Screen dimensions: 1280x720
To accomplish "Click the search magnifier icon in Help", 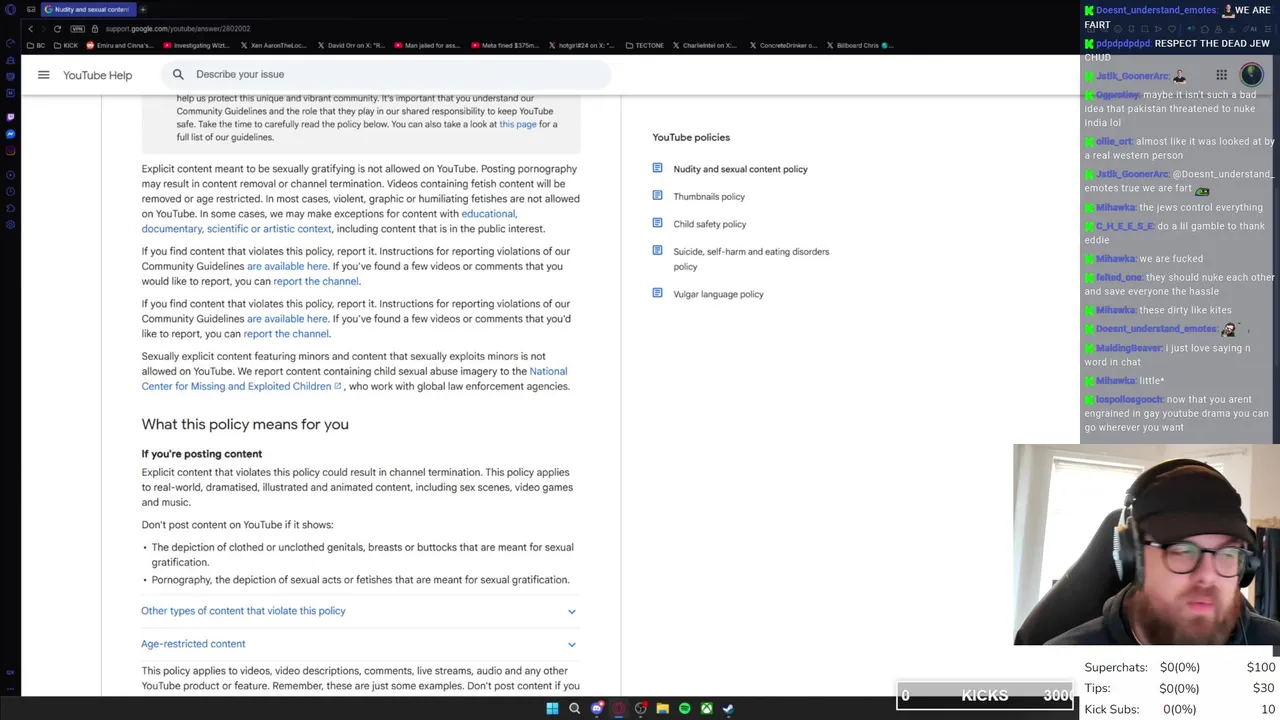I will tap(178, 74).
